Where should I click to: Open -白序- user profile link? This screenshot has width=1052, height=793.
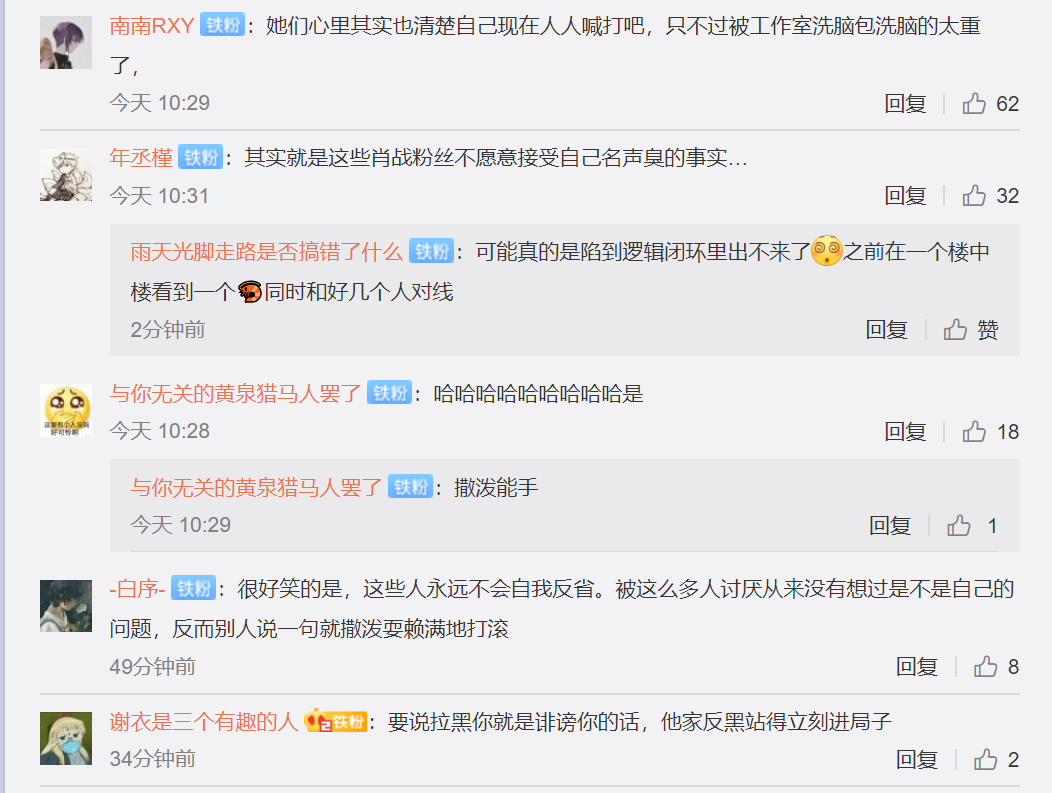pos(138,588)
